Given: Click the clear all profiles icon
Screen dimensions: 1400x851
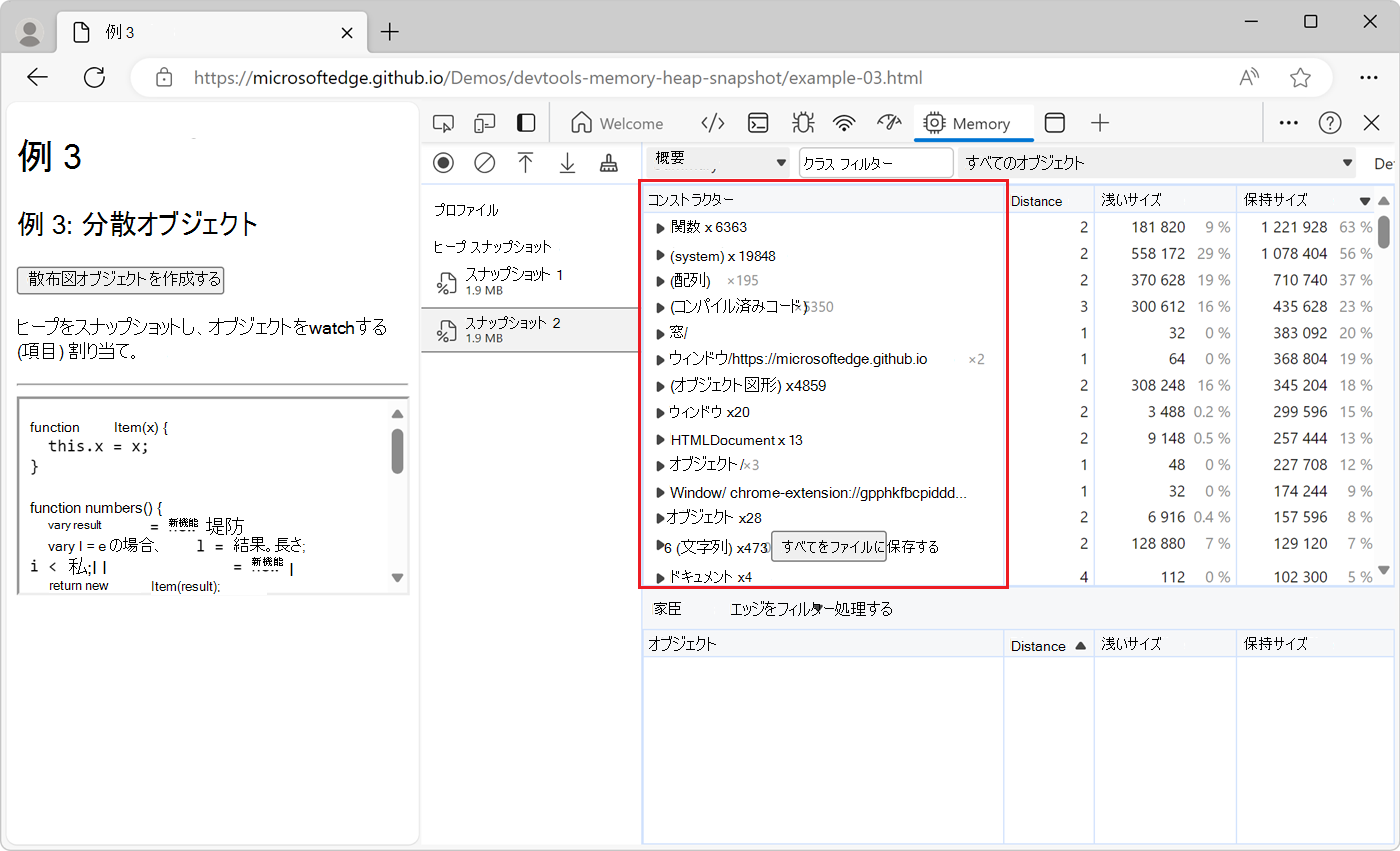Looking at the screenshot, I should pos(485,163).
